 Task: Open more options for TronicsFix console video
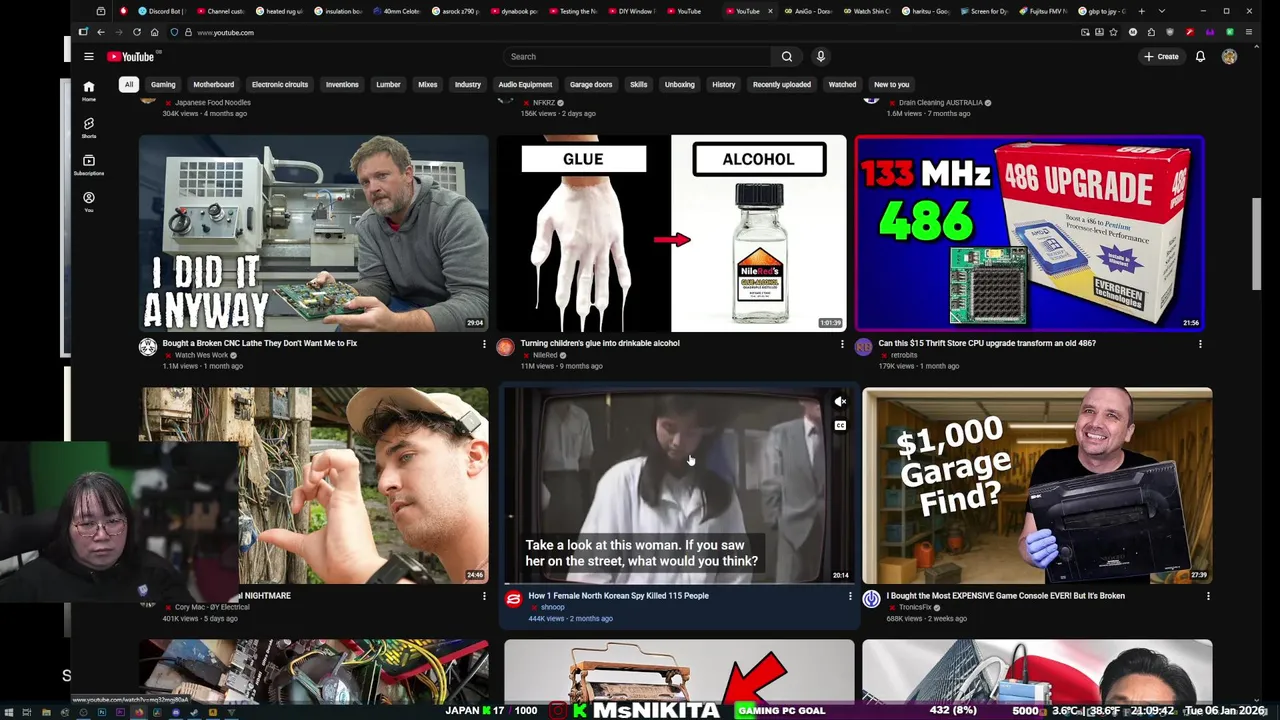click(x=1208, y=597)
